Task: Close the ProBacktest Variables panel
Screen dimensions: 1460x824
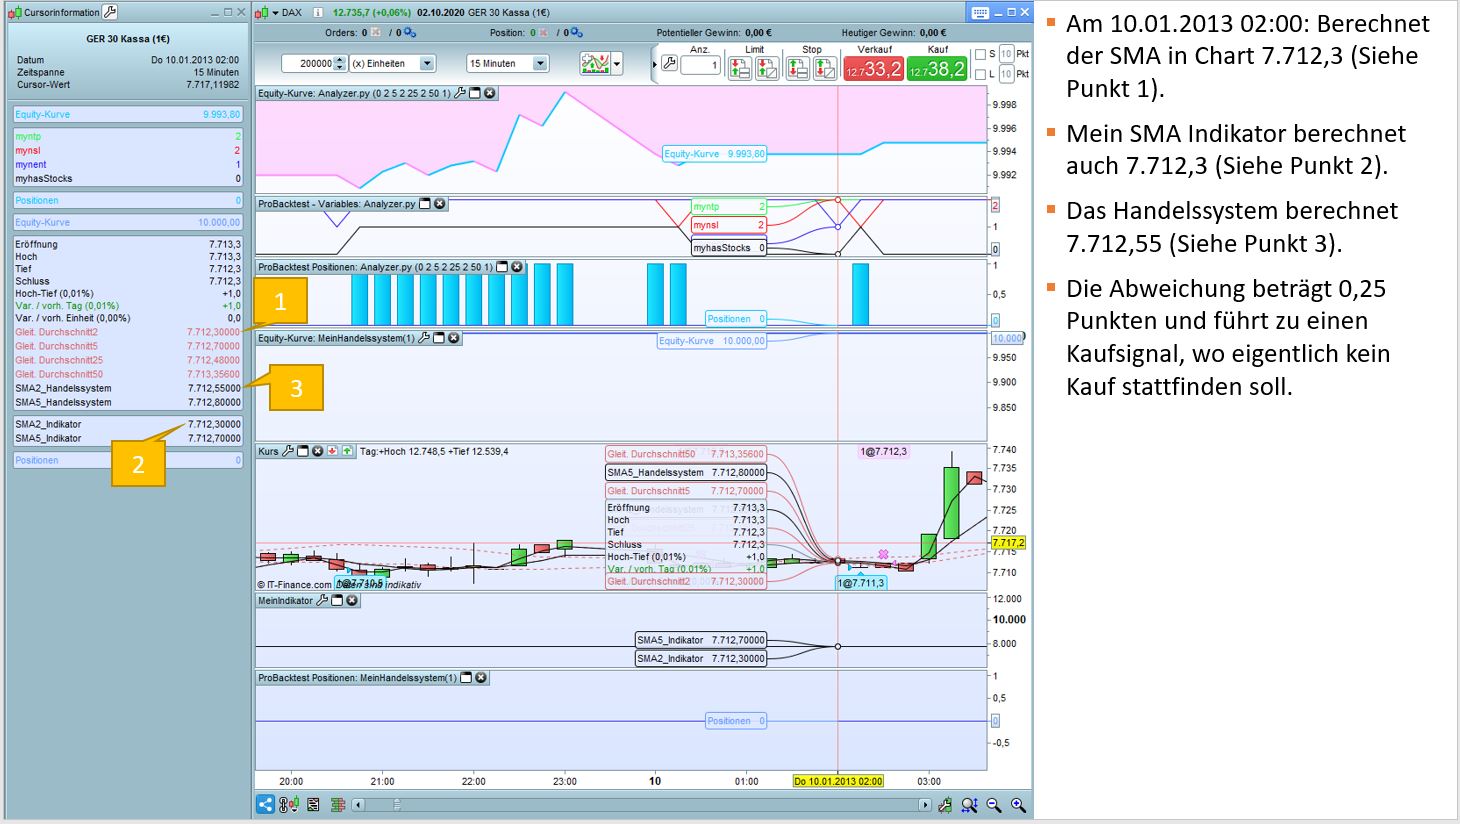Action: (440, 203)
